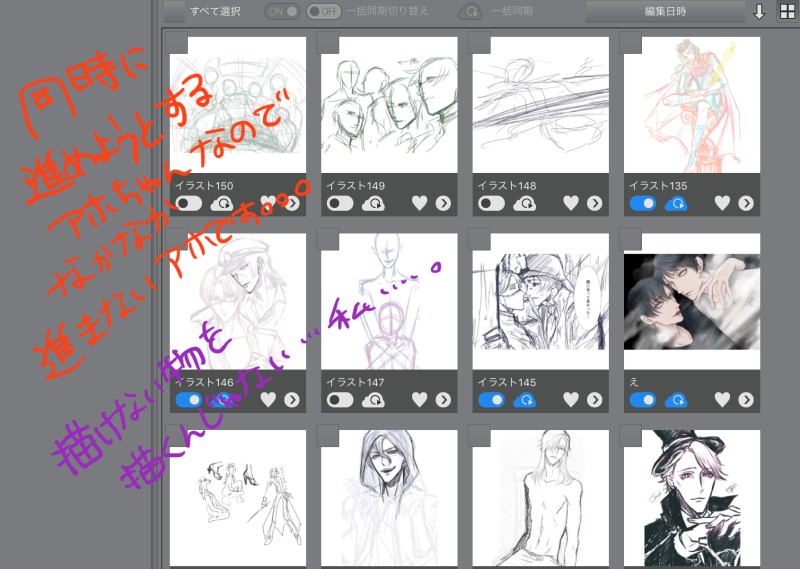
Task: Toggle descending sort order arrow
Action: [x=759, y=12]
